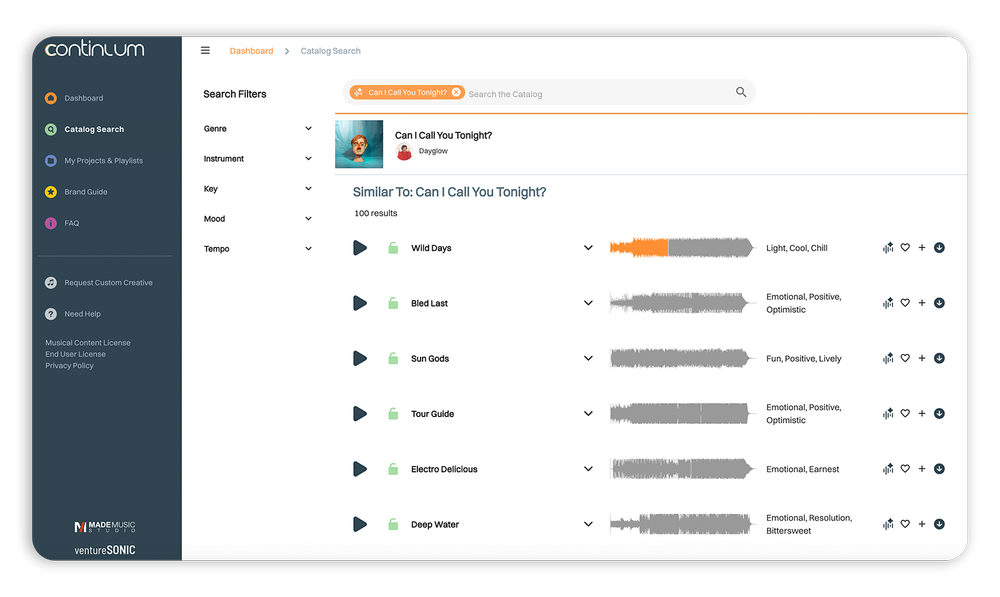Click the Dashboard breadcrumb link
Image resolution: width=1000 pixels, height=597 pixels.
click(x=251, y=51)
